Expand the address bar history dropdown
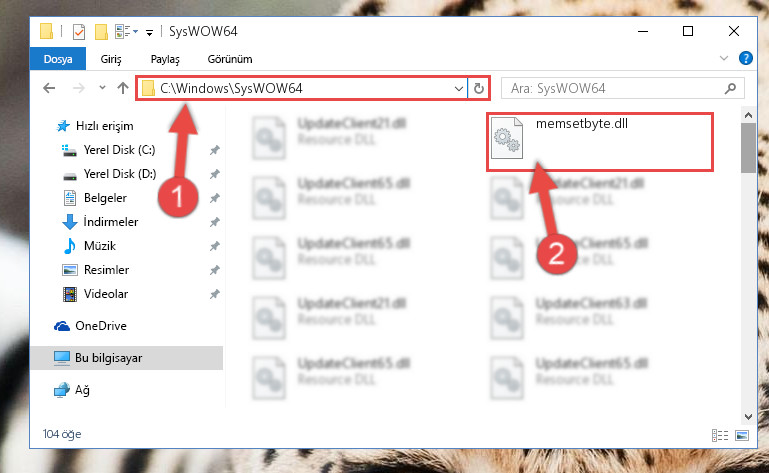This screenshot has height=473, width=769. 459,89
